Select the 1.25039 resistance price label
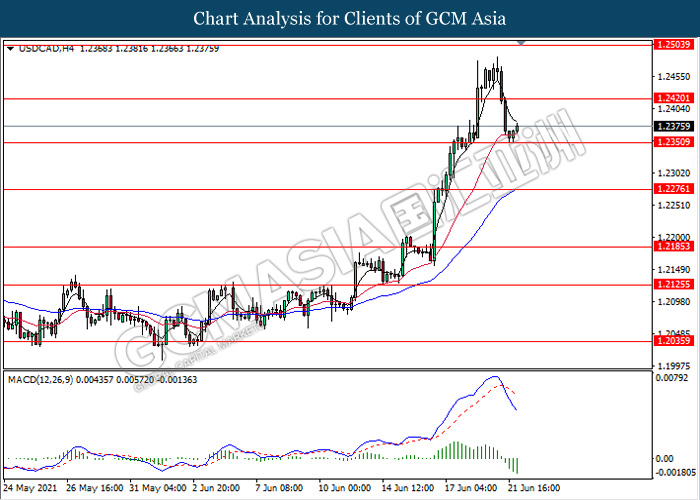The width and height of the screenshot is (700, 500). pyautogui.click(x=674, y=45)
